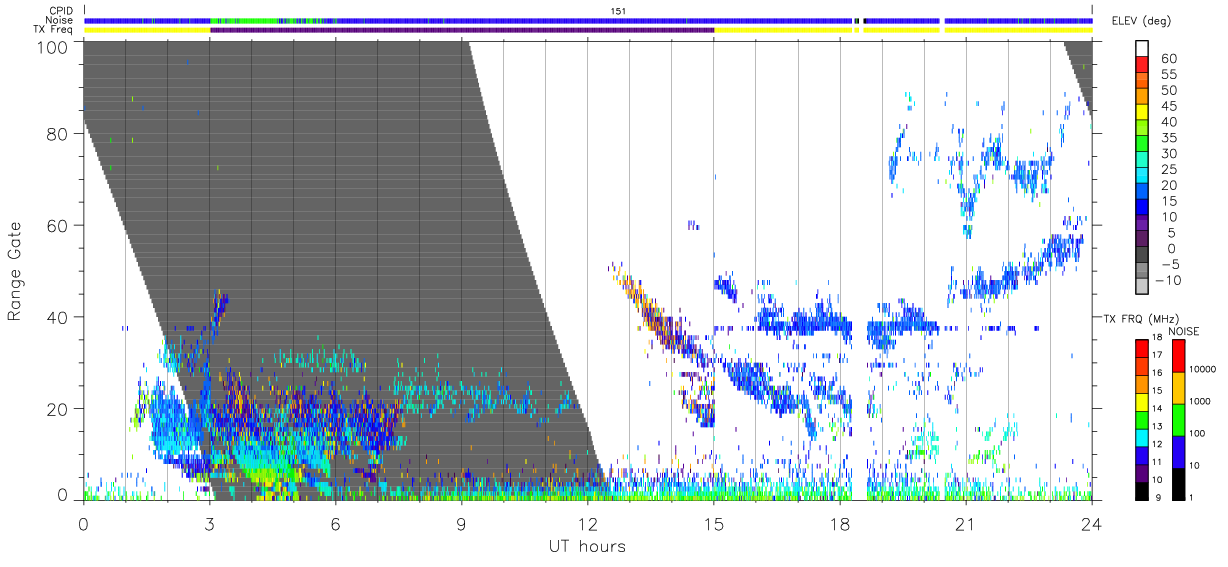Select the black 9–10 swatch in TX FRQ colorbar
The height and width of the screenshot is (567, 1228).
point(1142,489)
